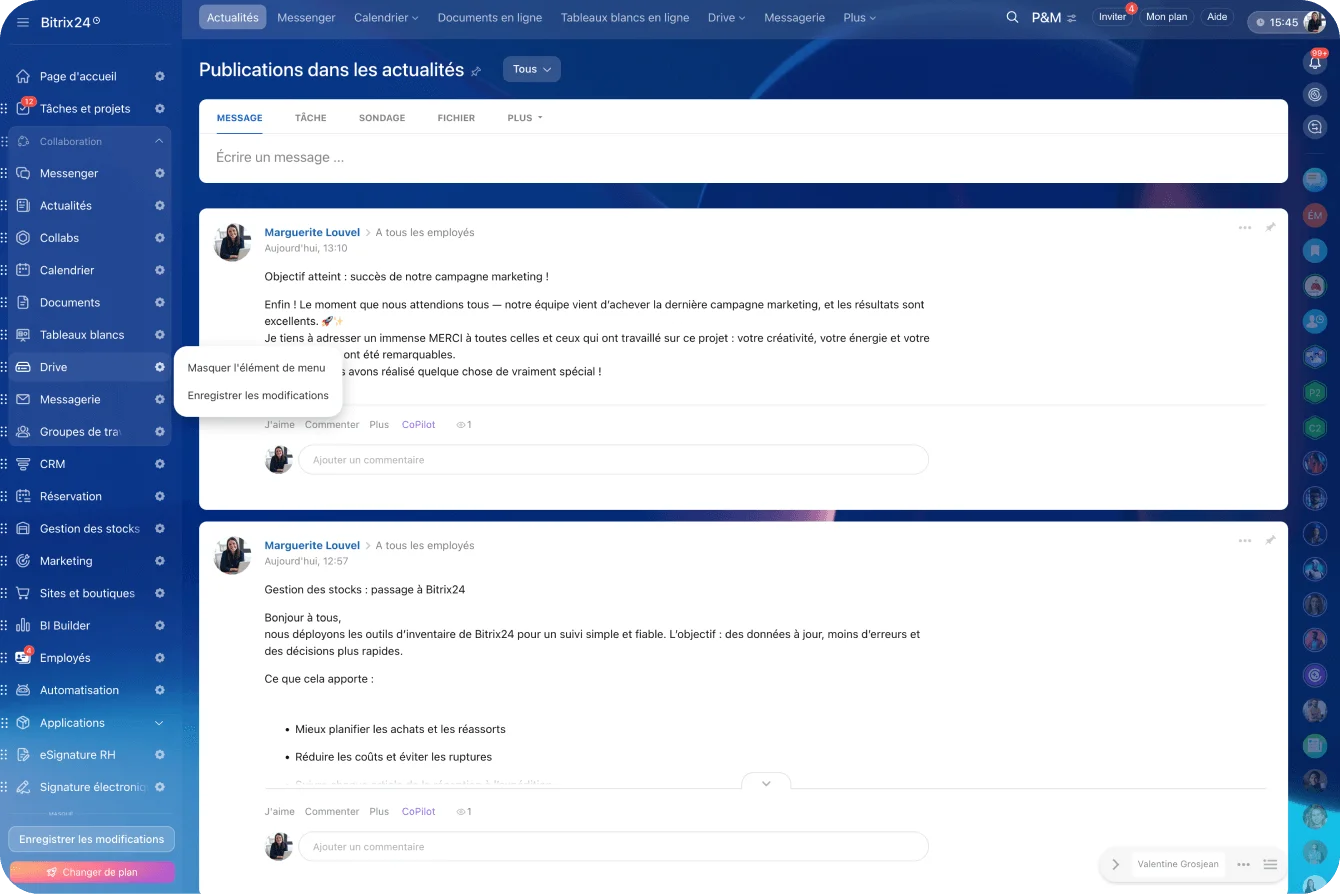This screenshot has width=1340, height=894.
Task: Pin the first post using pin icon
Action: [x=1270, y=228]
